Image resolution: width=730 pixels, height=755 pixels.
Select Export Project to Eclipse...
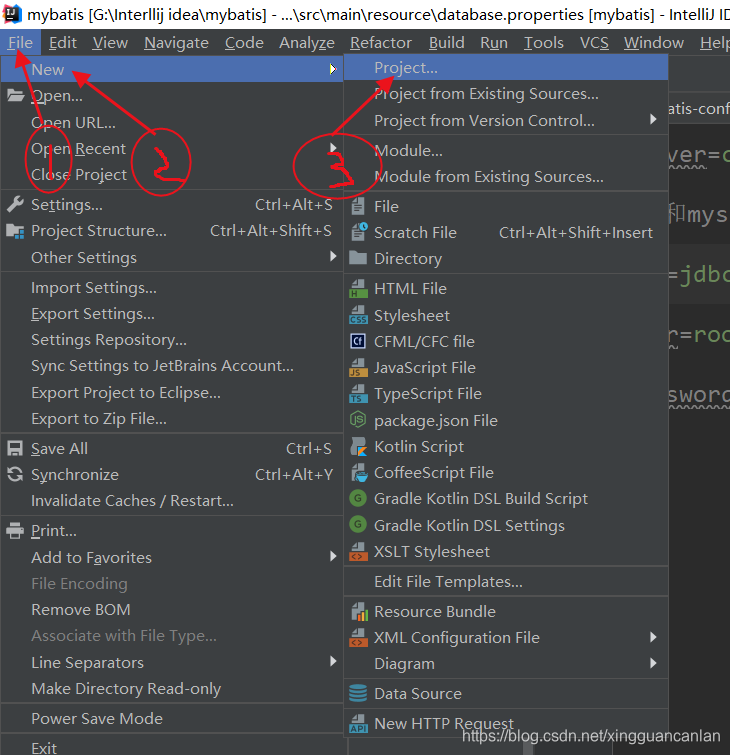tap(172, 393)
